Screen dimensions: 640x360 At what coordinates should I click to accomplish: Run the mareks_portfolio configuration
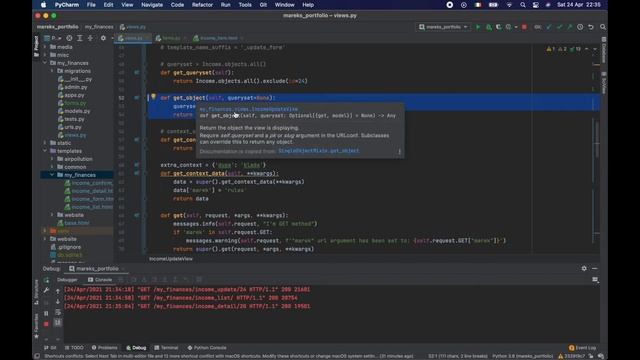point(478,27)
